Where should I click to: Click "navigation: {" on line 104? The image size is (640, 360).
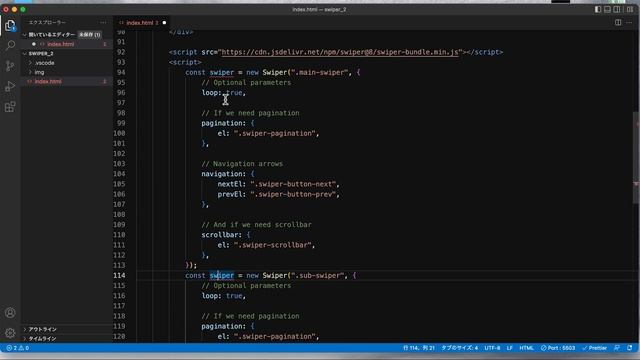pos(228,174)
